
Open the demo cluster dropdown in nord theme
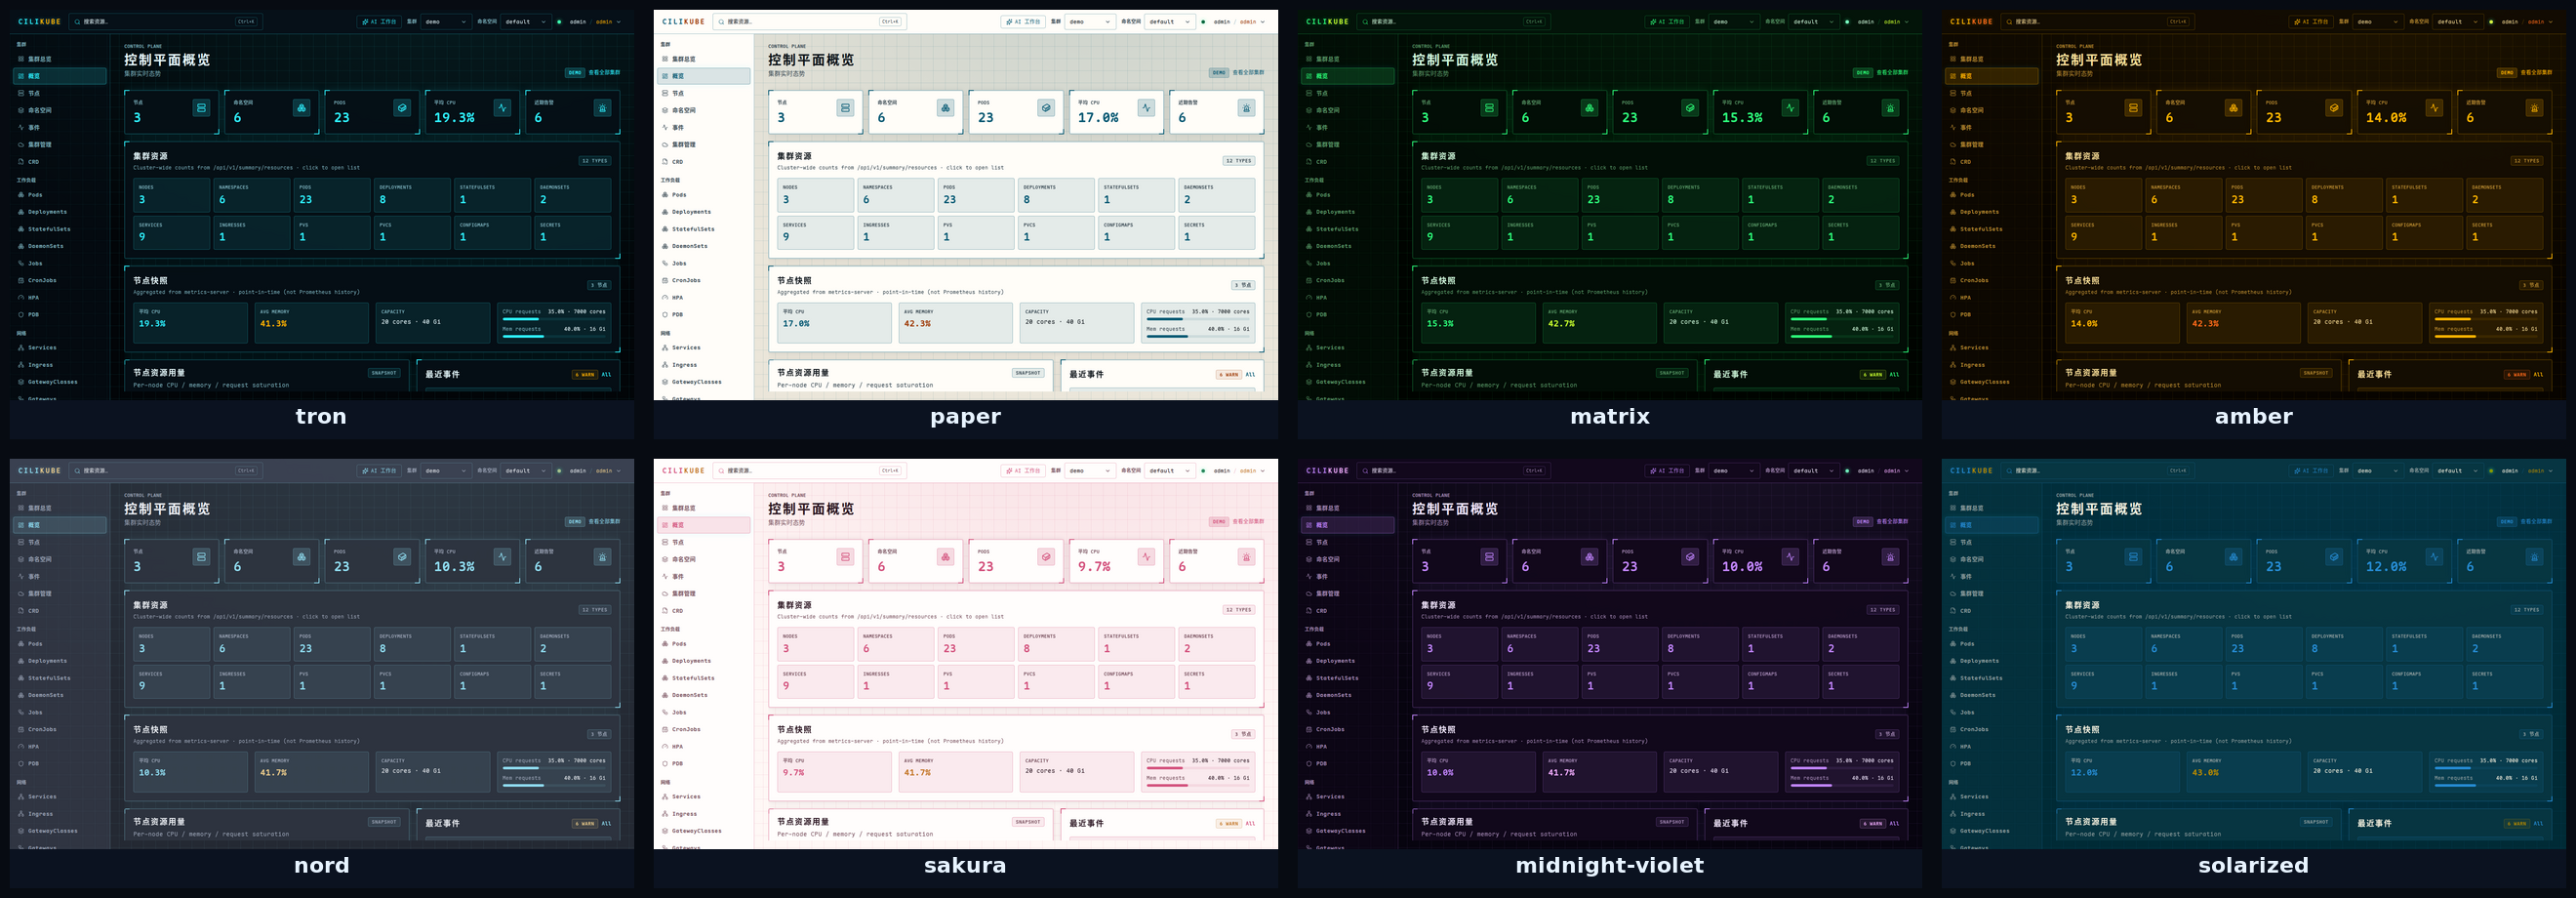click(445, 471)
